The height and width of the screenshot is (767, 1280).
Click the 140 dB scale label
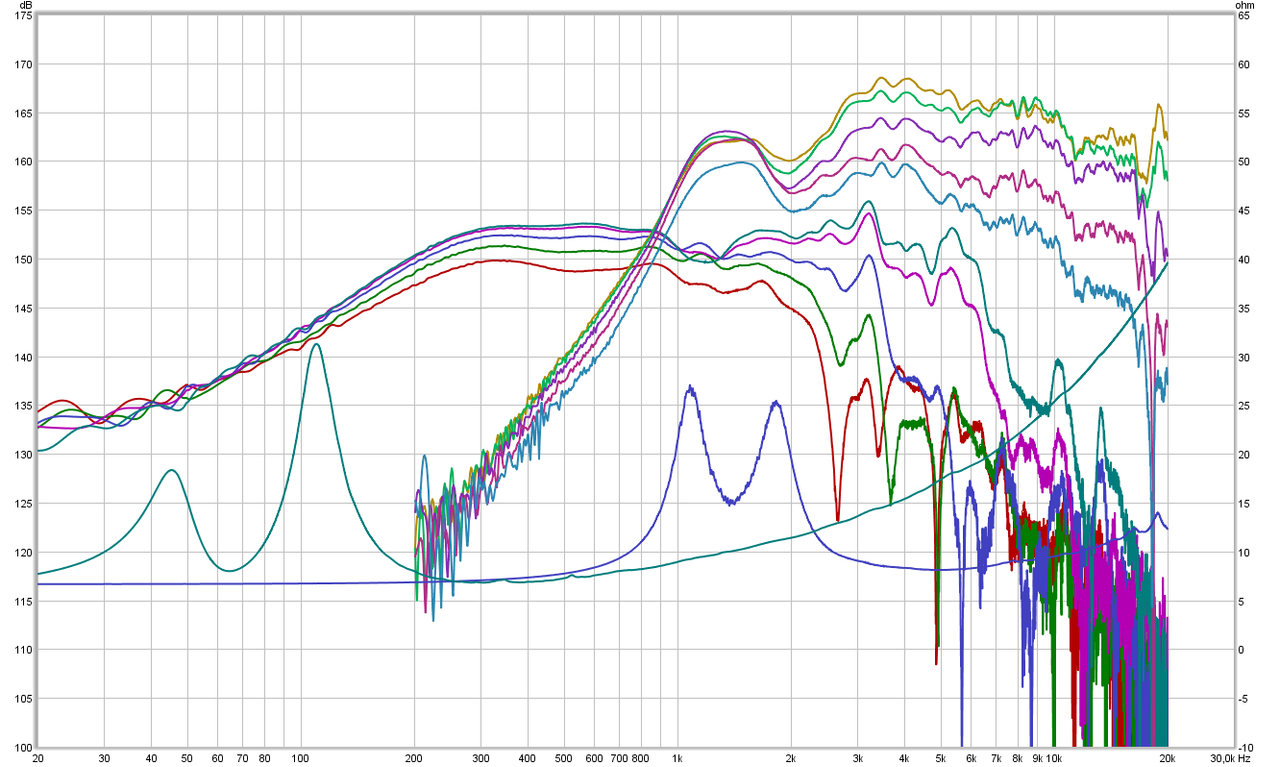(x=22, y=358)
